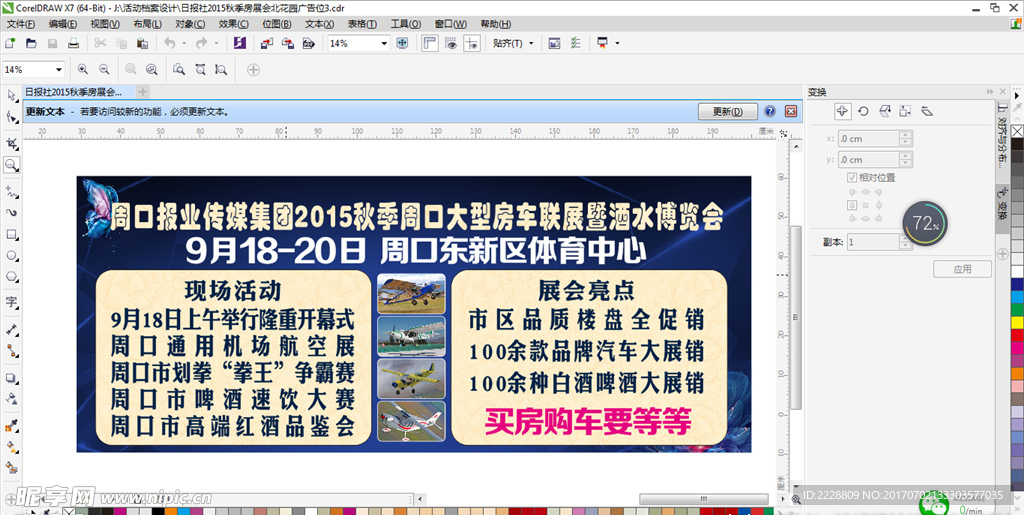
Task: Expand the redo history arrow
Action: [216, 43]
